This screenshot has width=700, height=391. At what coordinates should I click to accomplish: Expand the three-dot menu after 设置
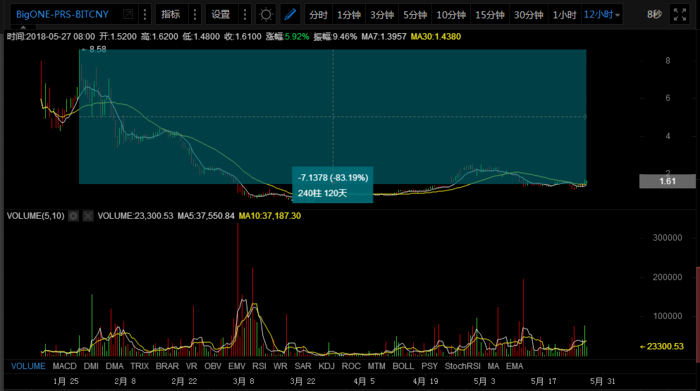(x=245, y=14)
